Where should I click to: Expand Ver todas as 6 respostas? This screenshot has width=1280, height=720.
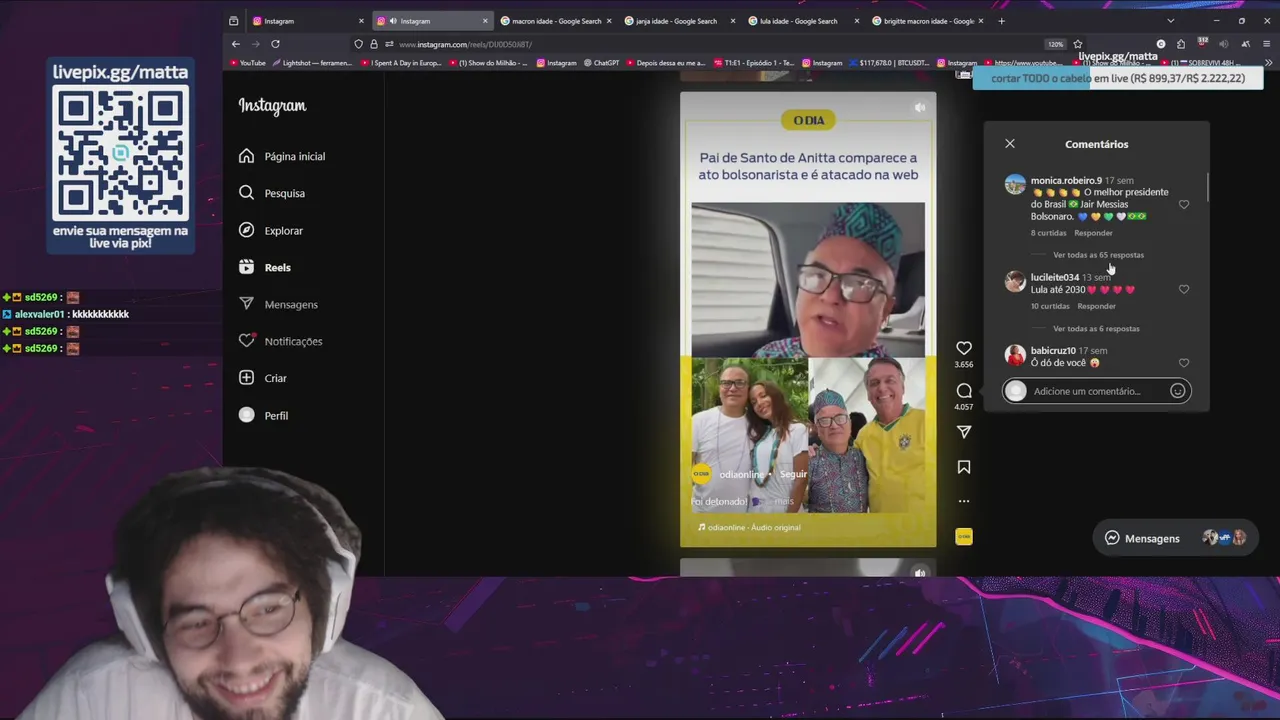[1096, 329]
